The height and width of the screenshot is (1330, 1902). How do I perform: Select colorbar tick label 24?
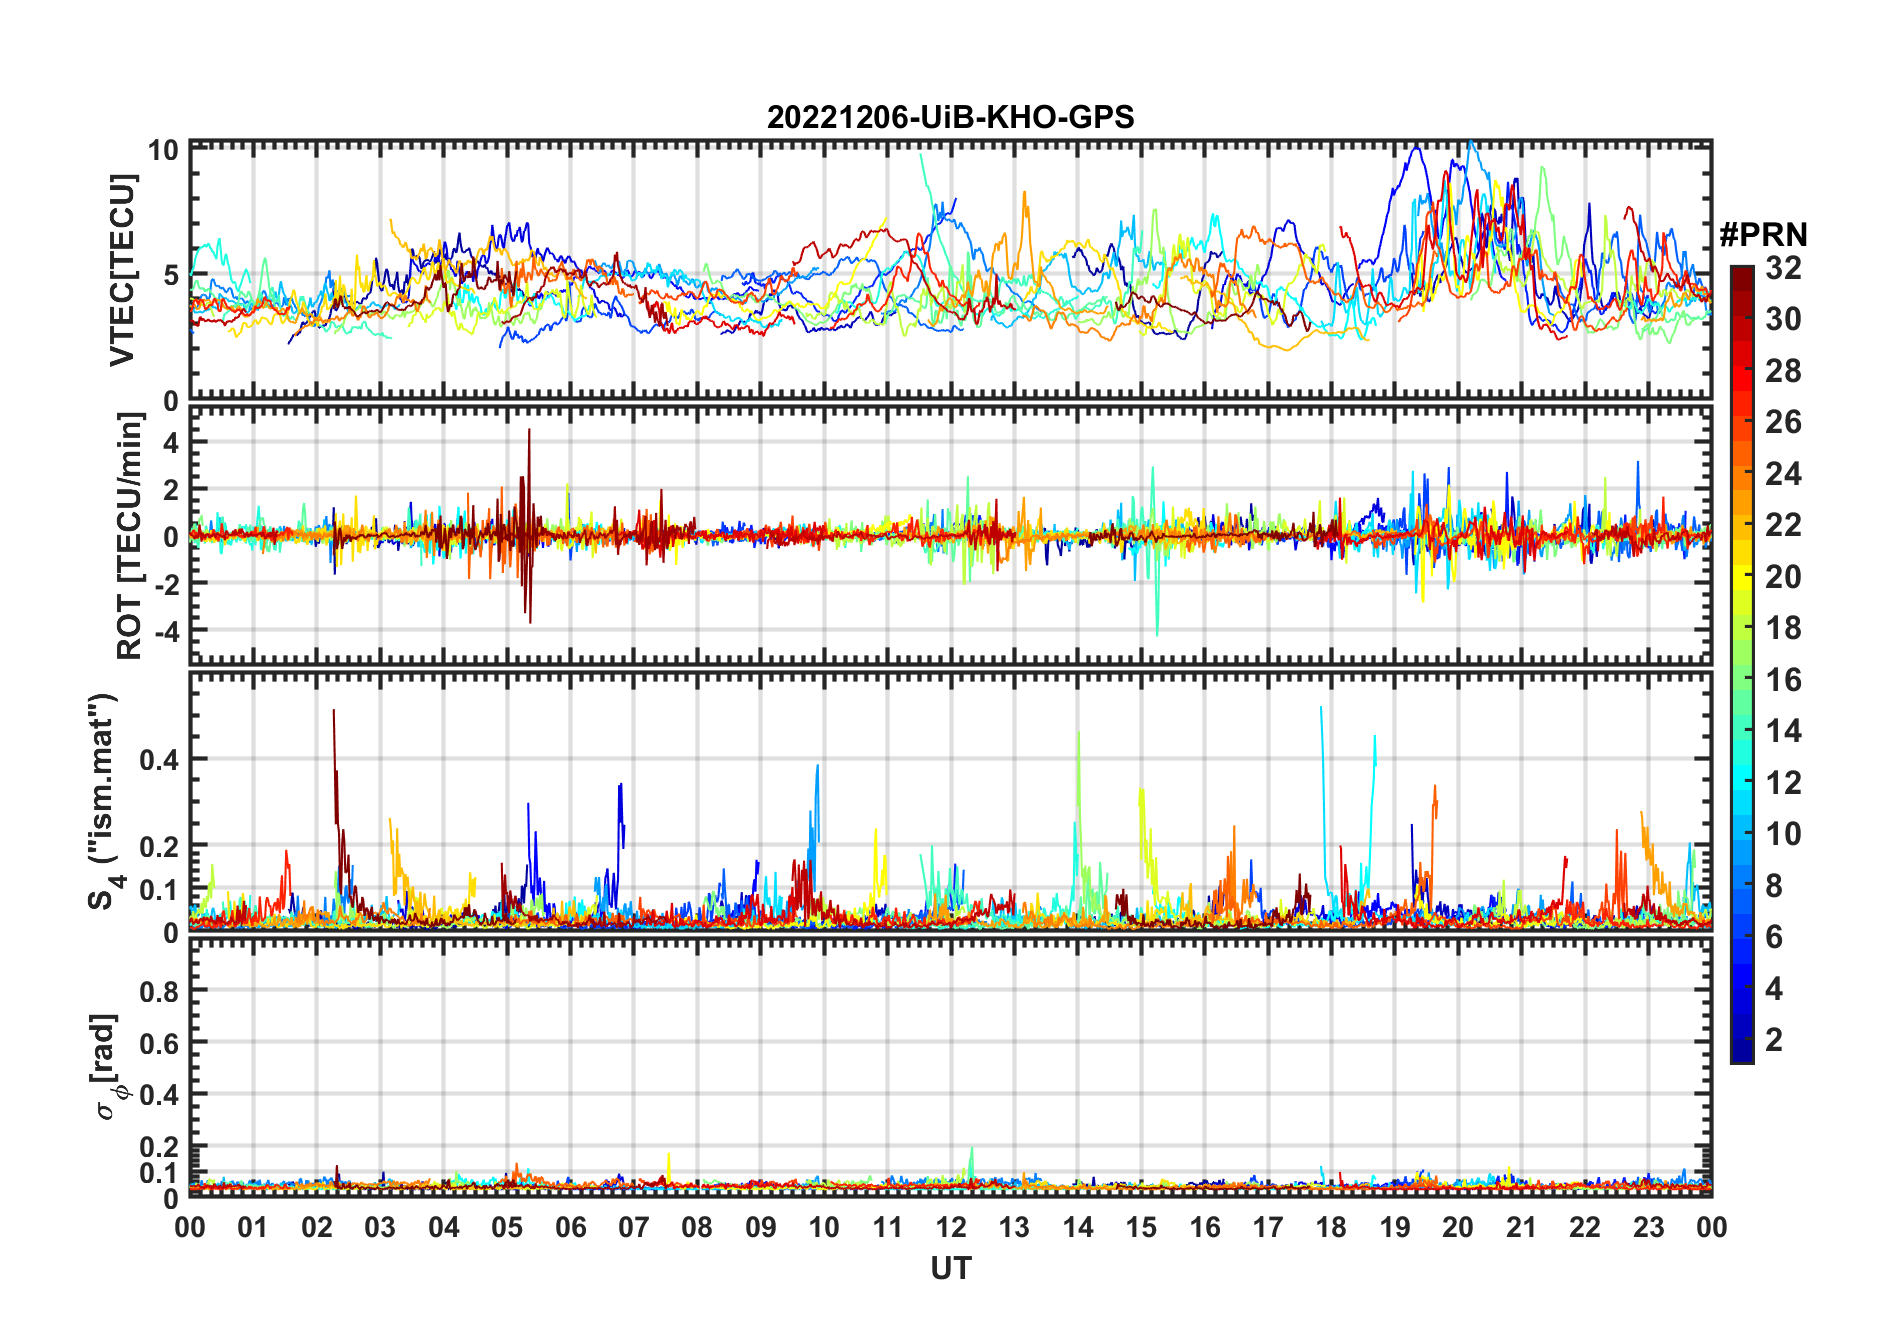[1783, 474]
